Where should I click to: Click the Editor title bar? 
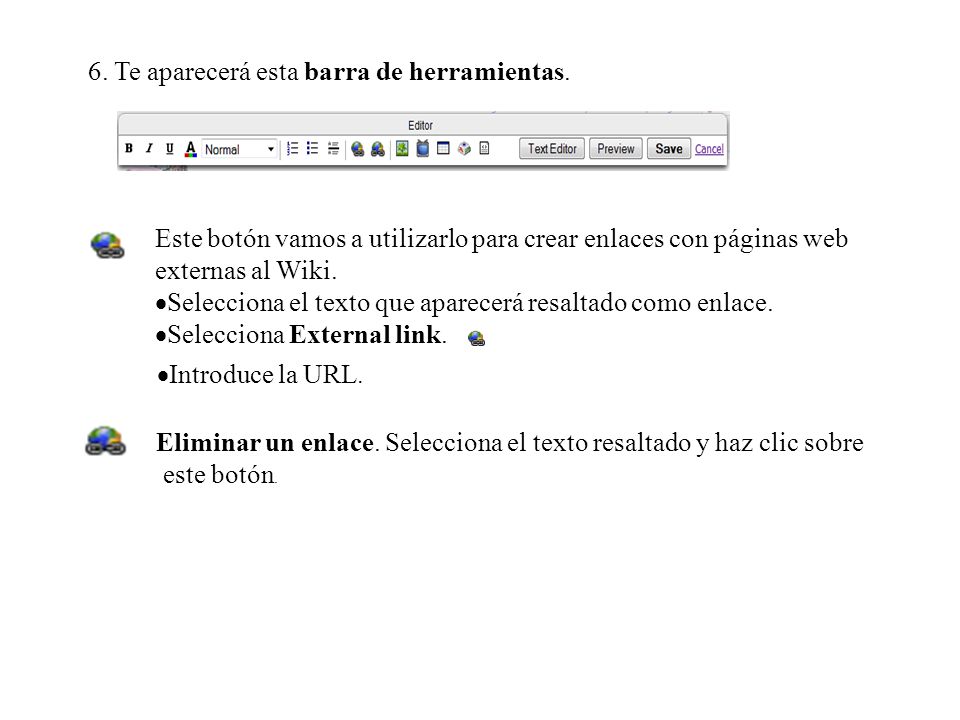pos(422,125)
